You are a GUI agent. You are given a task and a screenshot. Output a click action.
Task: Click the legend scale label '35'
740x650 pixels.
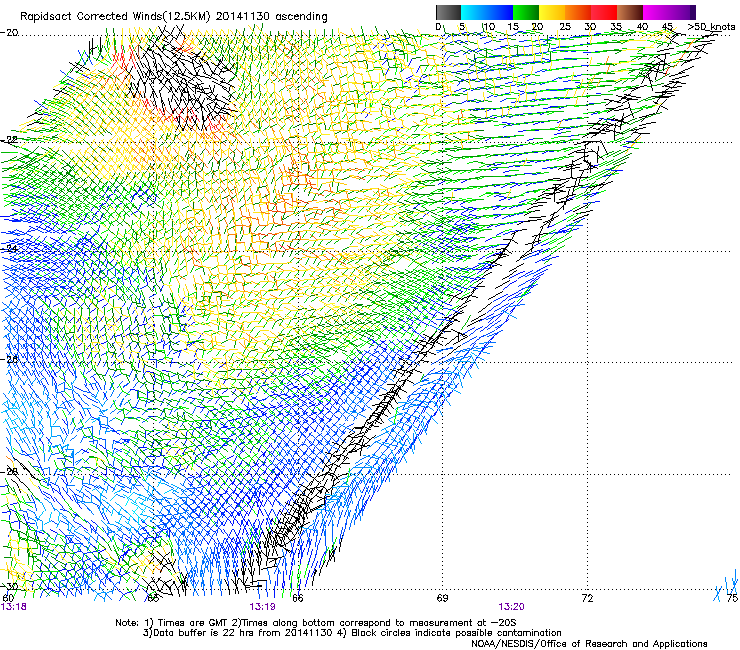pos(616,26)
